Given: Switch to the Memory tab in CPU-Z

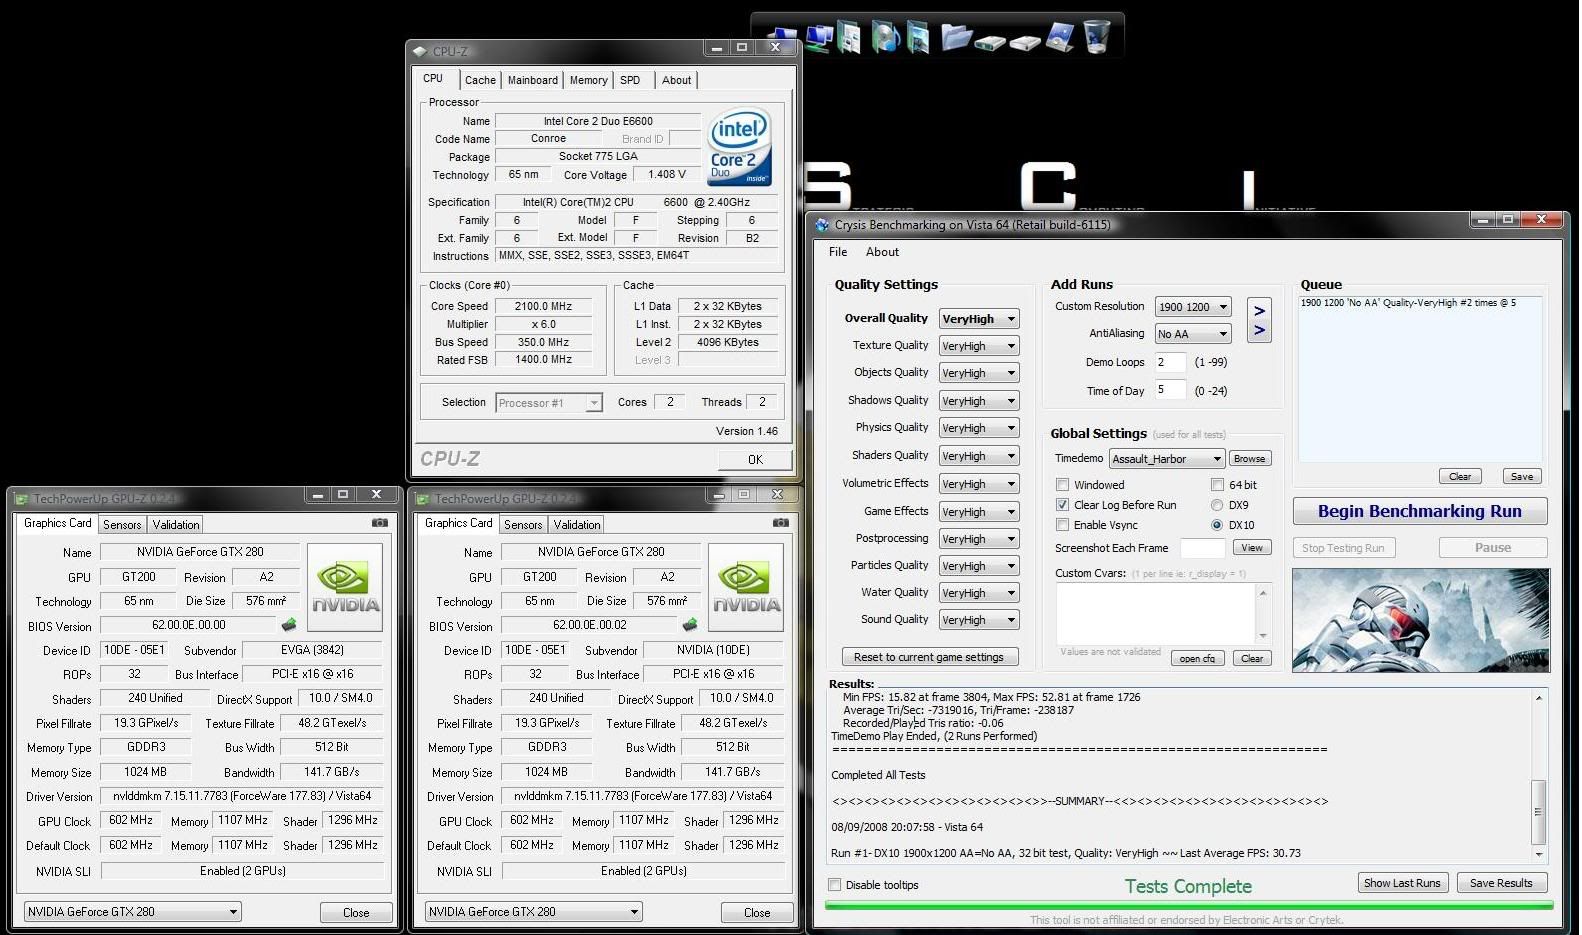Looking at the screenshot, I should 588,80.
